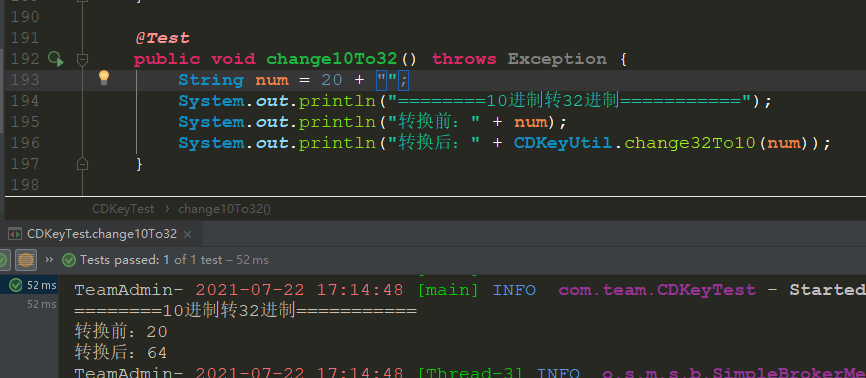Click 'System' on line 196

point(211,143)
